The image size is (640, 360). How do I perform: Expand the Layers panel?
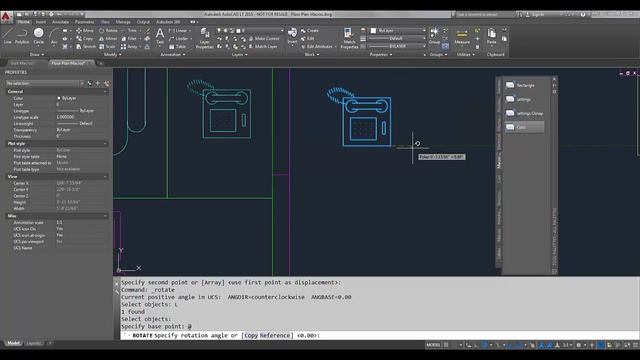coord(240,54)
